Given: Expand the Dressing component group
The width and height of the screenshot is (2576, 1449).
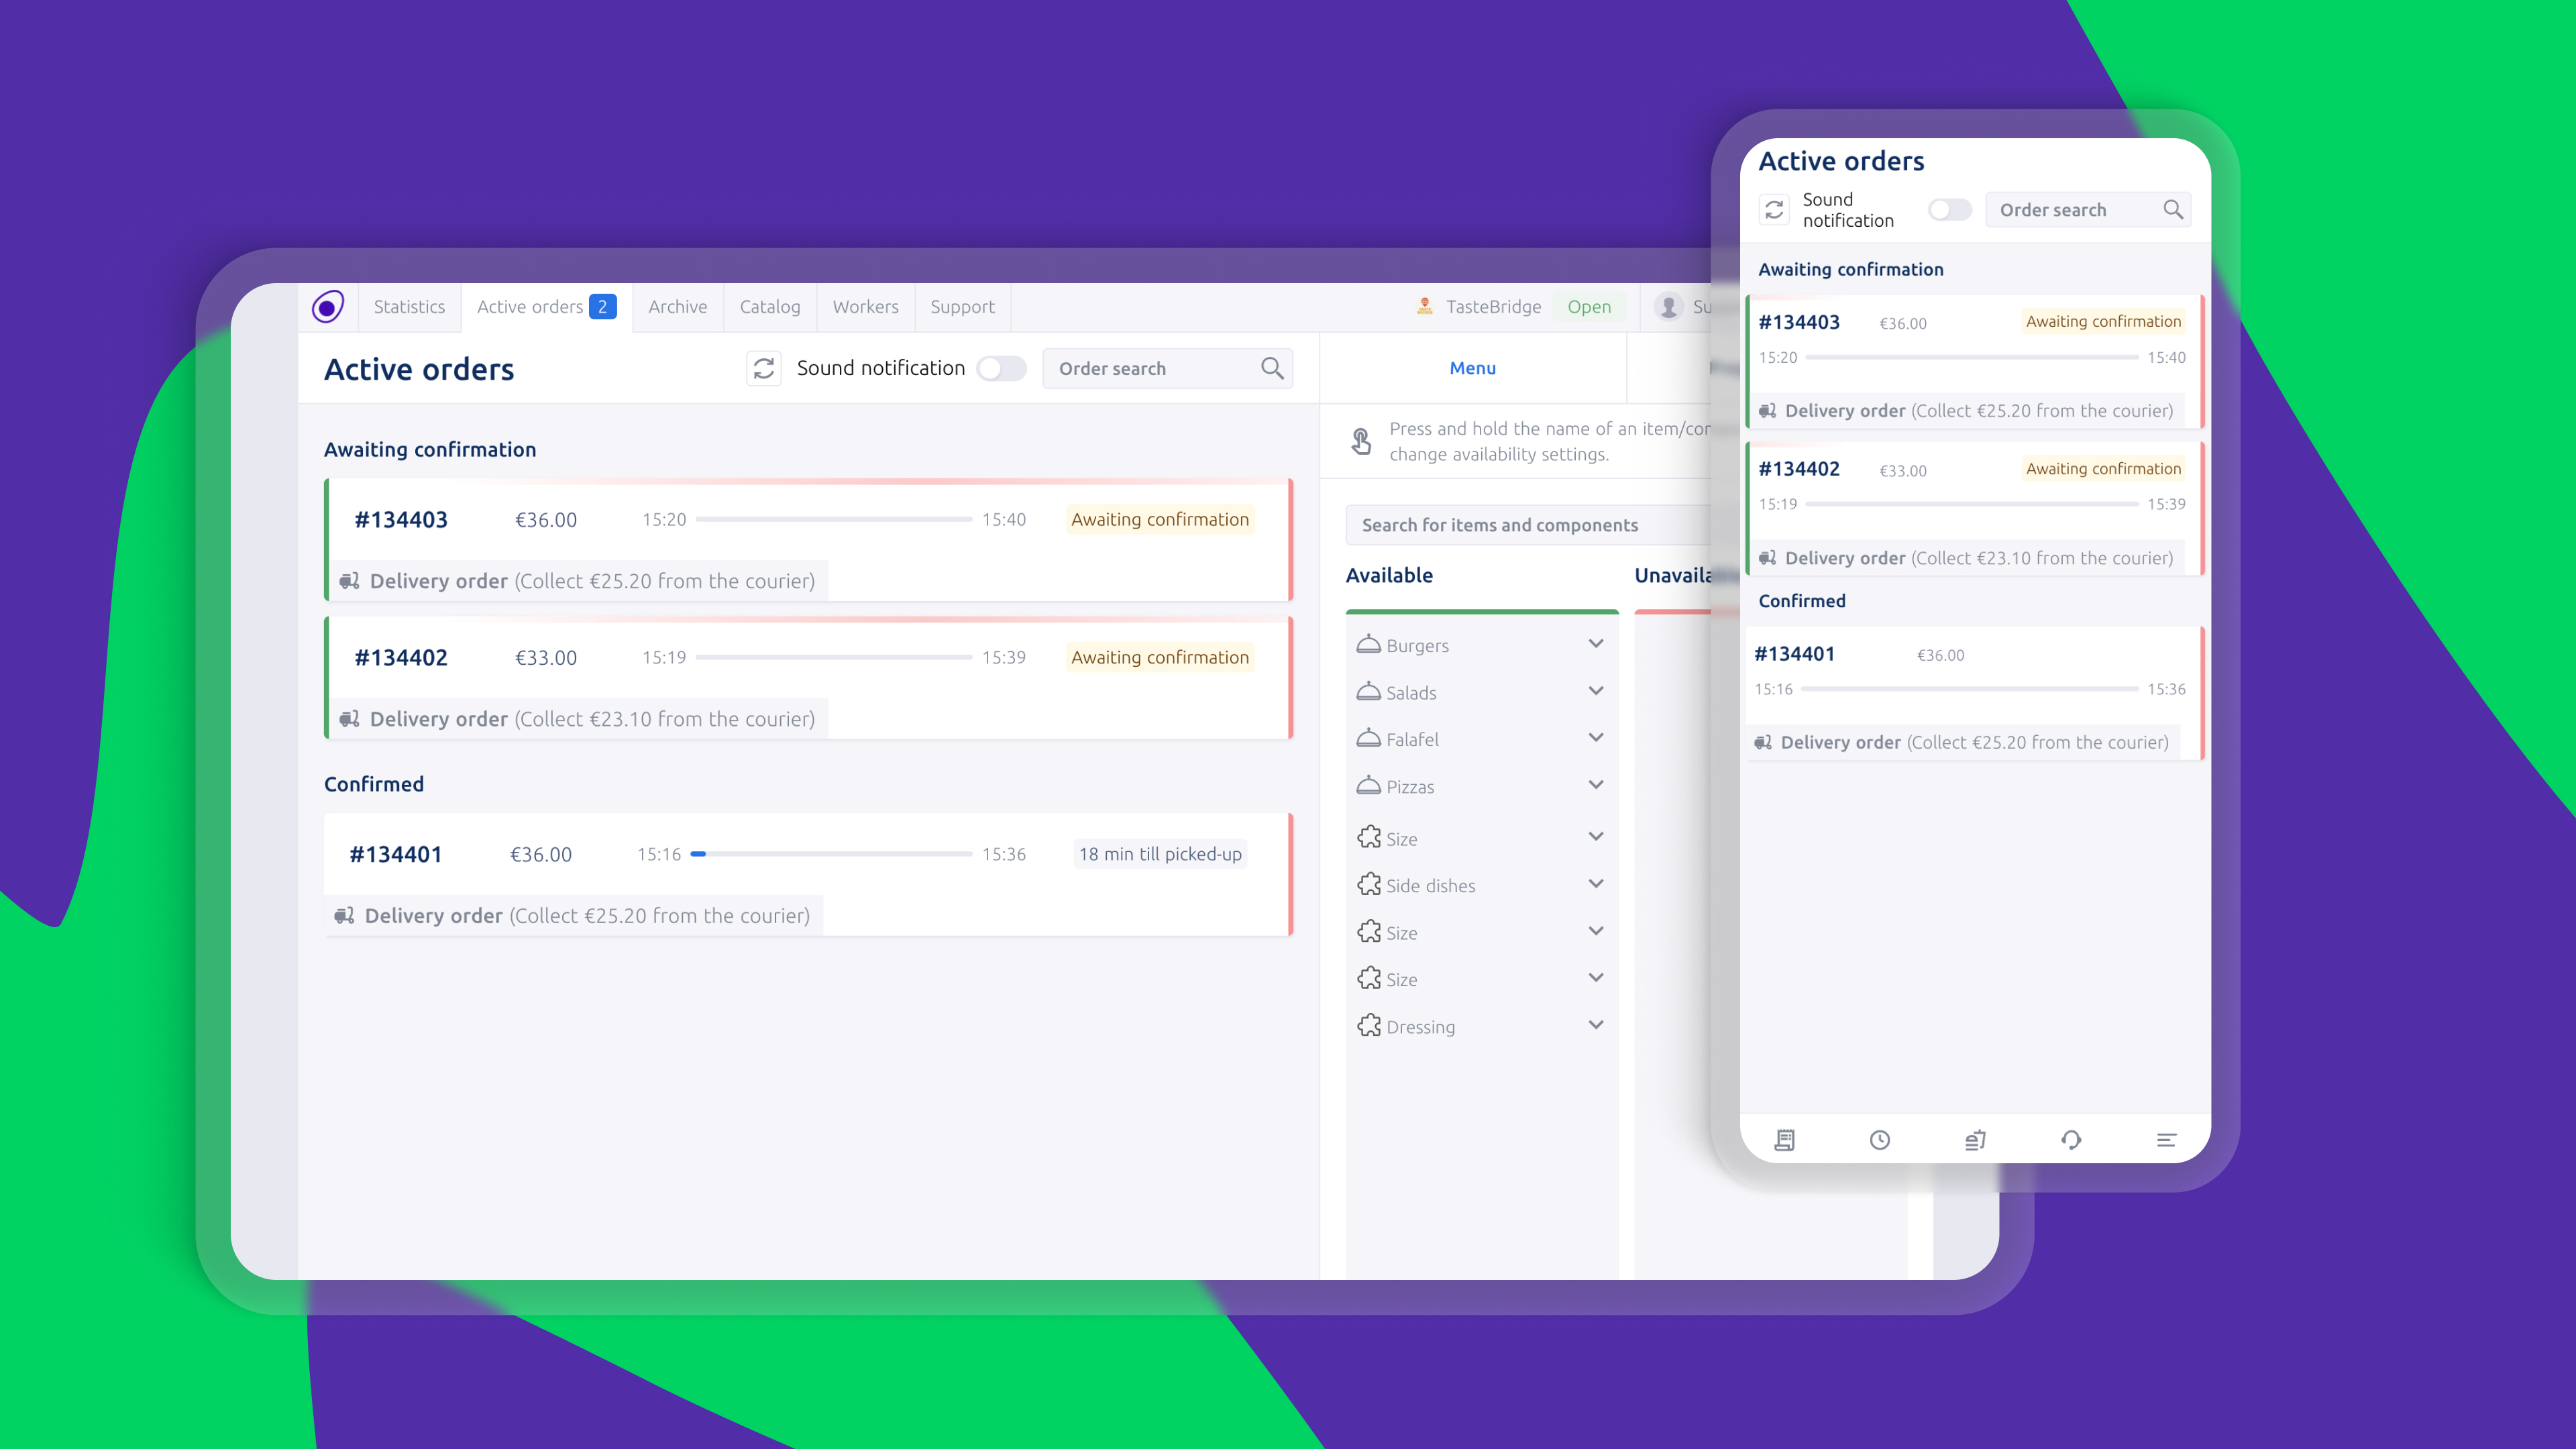Looking at the screenshot, I should [x=1596, y=1025].
